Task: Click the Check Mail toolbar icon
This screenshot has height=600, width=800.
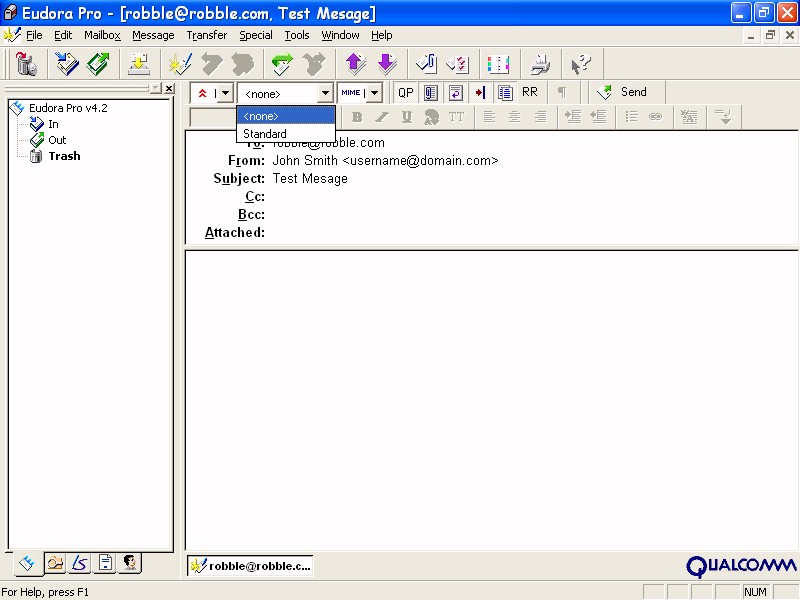Action: pyautogui.click(x=138, y=64)
